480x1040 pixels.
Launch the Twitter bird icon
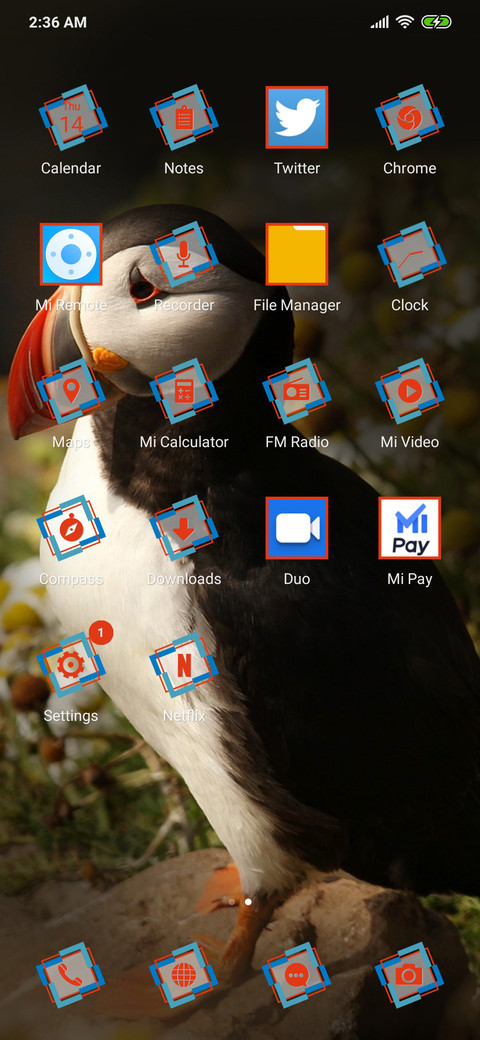tap(297, 117)
